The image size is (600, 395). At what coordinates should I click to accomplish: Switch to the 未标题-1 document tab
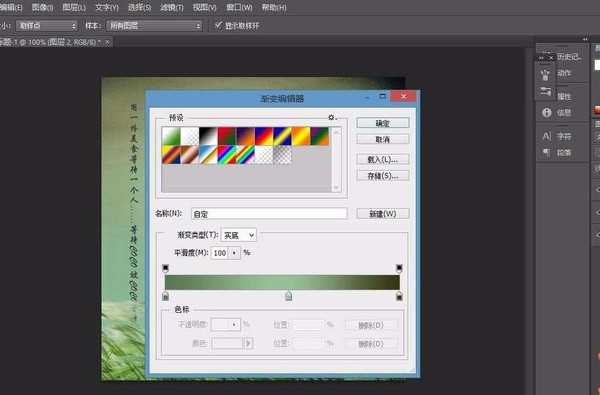(50, 42)
